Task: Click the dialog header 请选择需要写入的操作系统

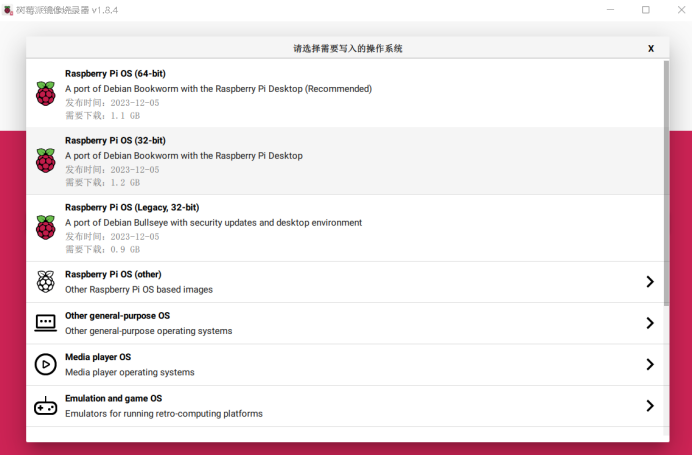Action: 348,49
